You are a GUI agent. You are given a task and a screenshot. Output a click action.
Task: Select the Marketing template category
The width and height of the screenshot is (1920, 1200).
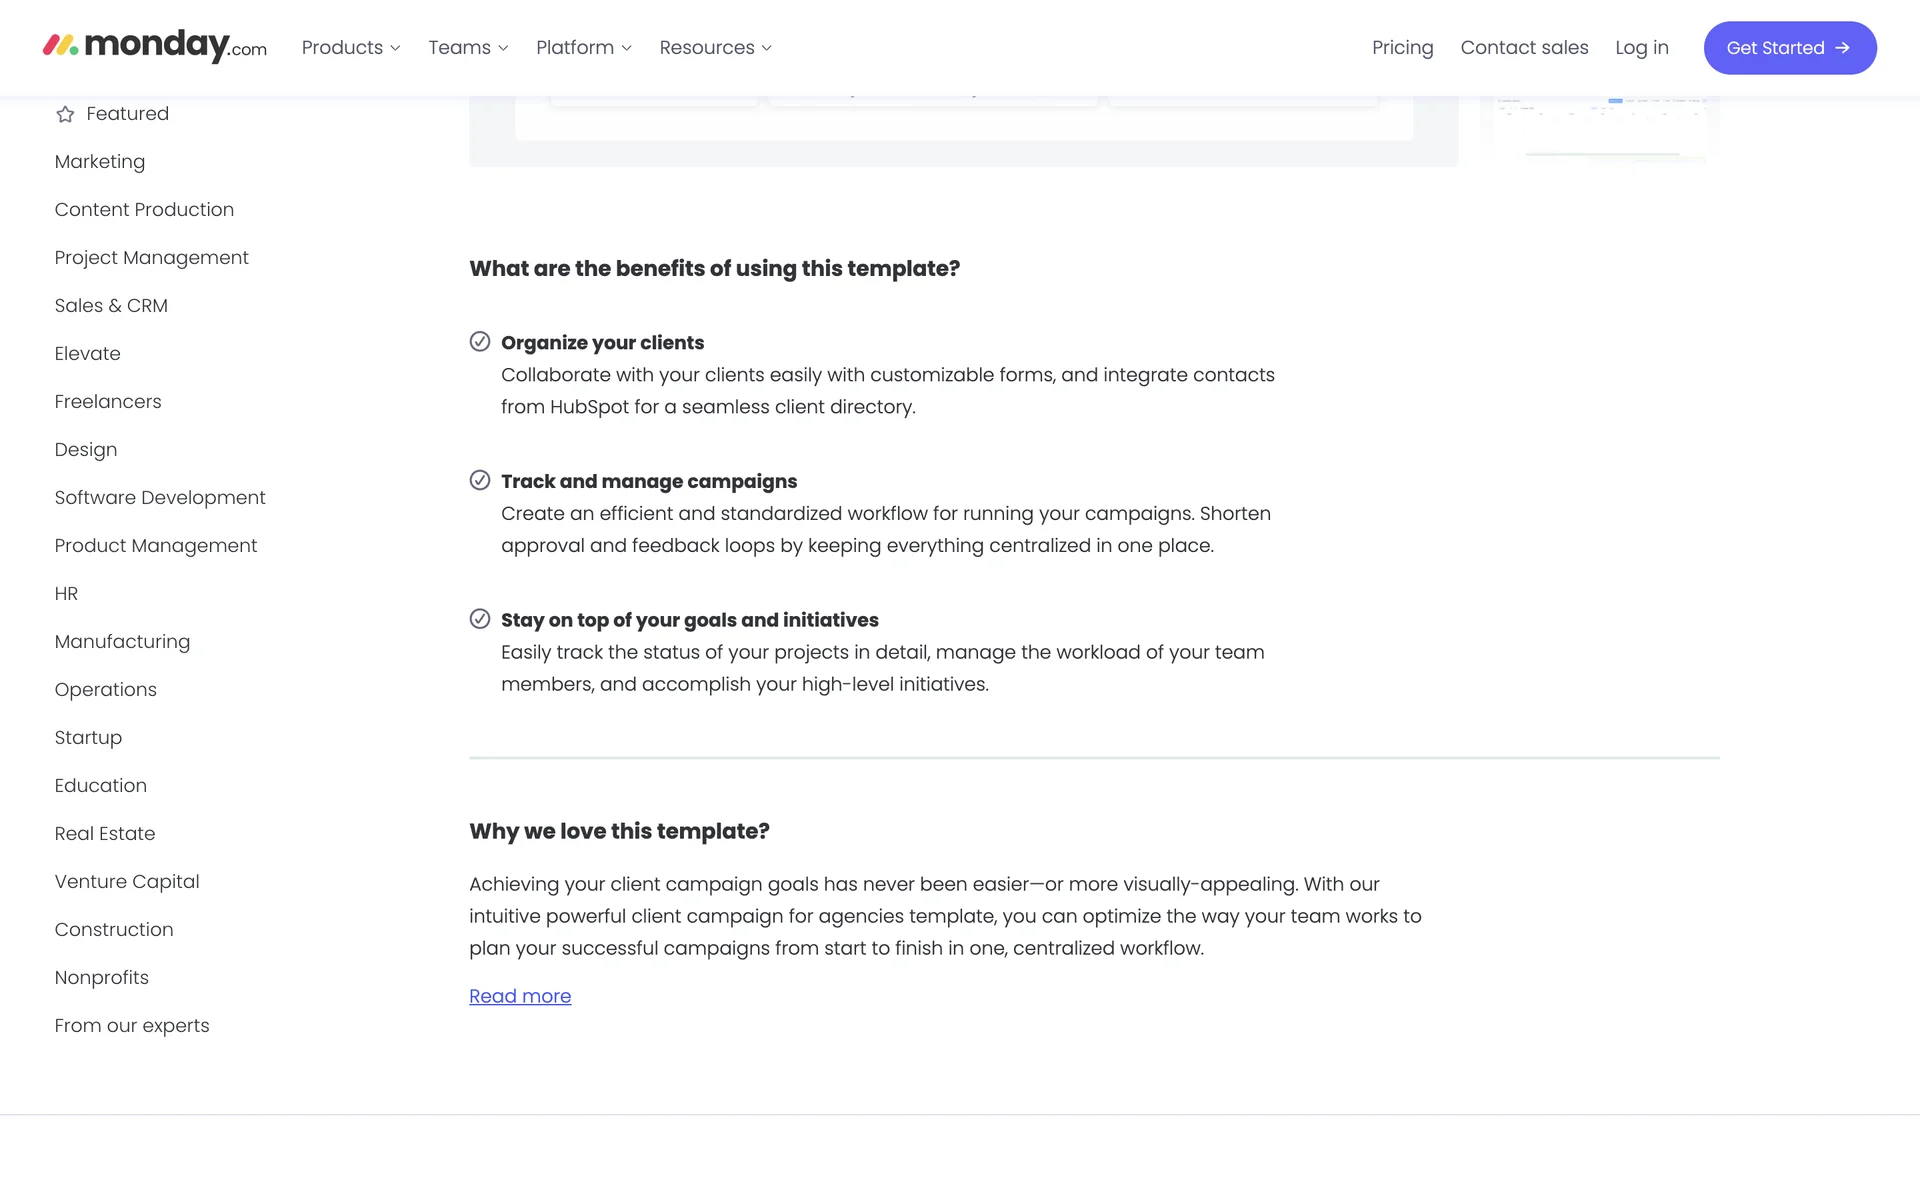[100, 162]
